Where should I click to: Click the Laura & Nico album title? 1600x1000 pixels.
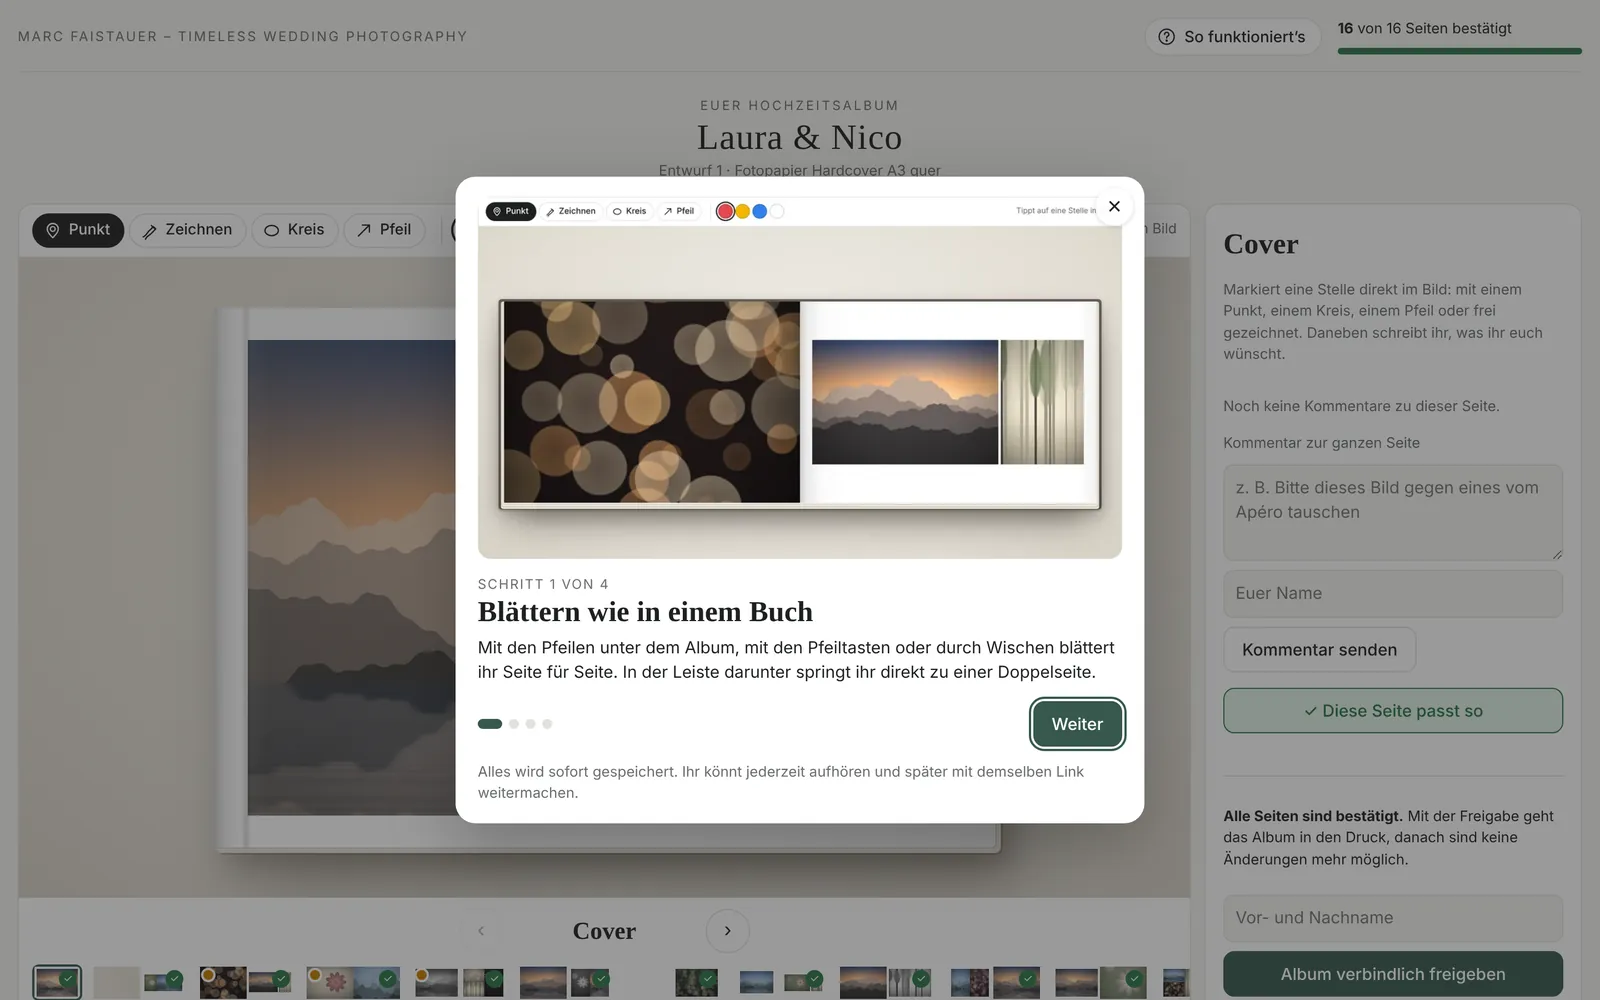click(x=800, y=137)
